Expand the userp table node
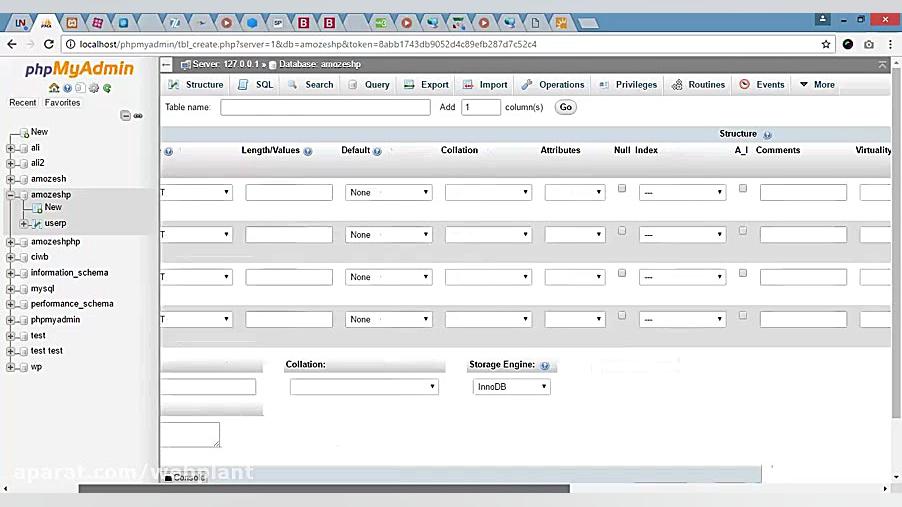 (23, 223)
